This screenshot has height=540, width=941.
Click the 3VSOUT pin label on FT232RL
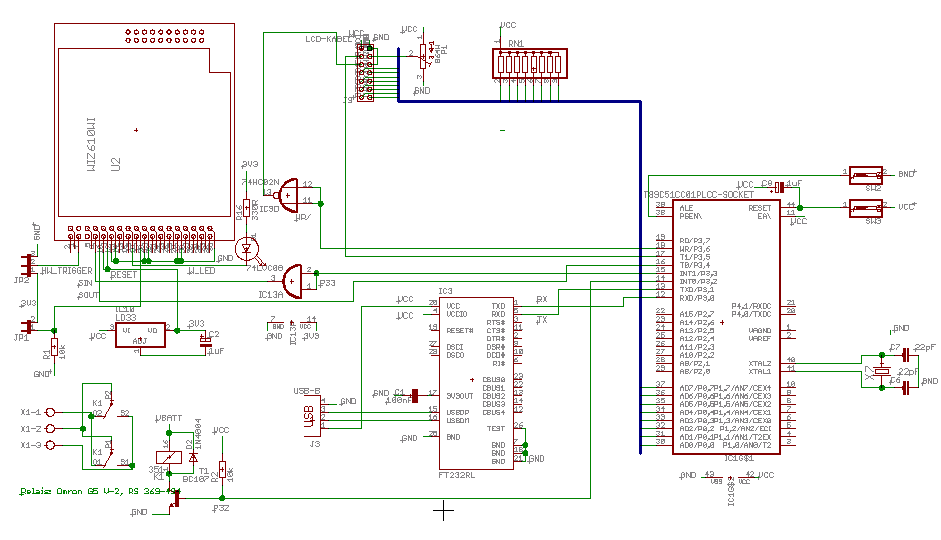click(x=460, y=396)
